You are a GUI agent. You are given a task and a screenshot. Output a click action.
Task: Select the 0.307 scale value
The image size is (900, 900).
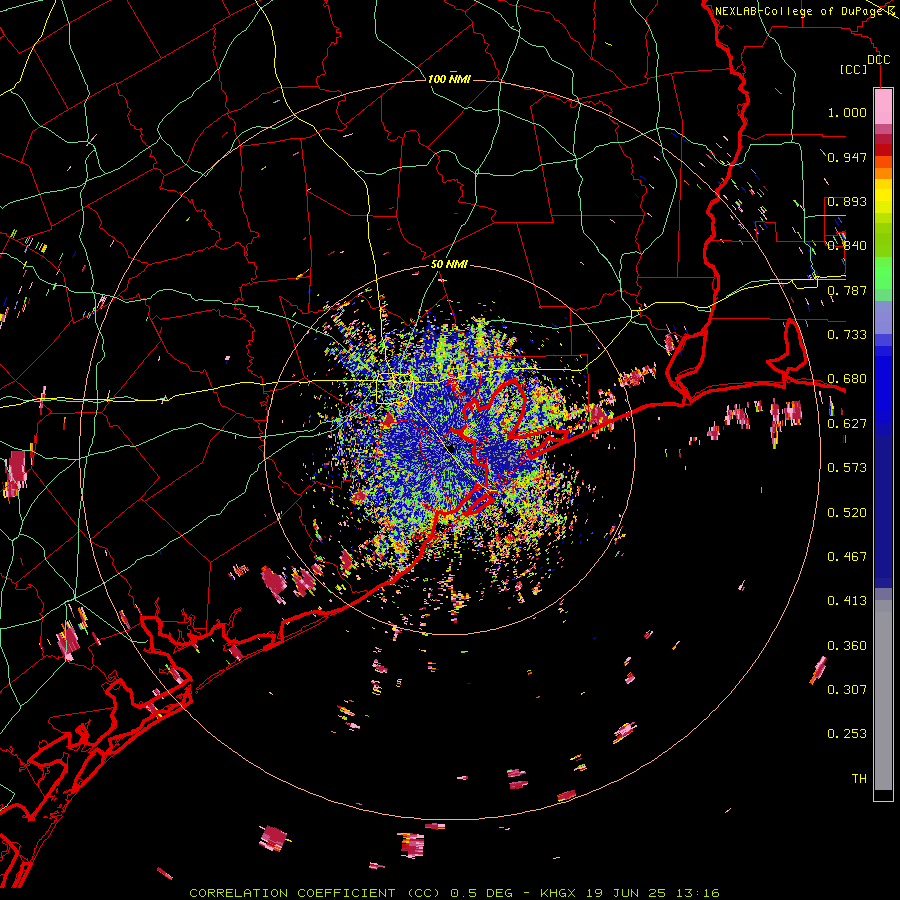847,690
